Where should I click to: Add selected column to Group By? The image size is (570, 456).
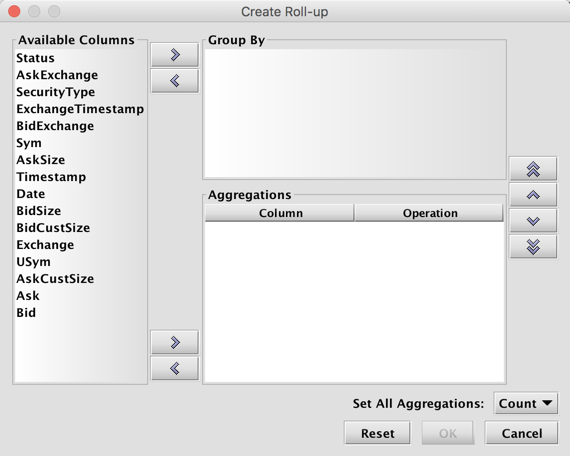click(175, 55)
